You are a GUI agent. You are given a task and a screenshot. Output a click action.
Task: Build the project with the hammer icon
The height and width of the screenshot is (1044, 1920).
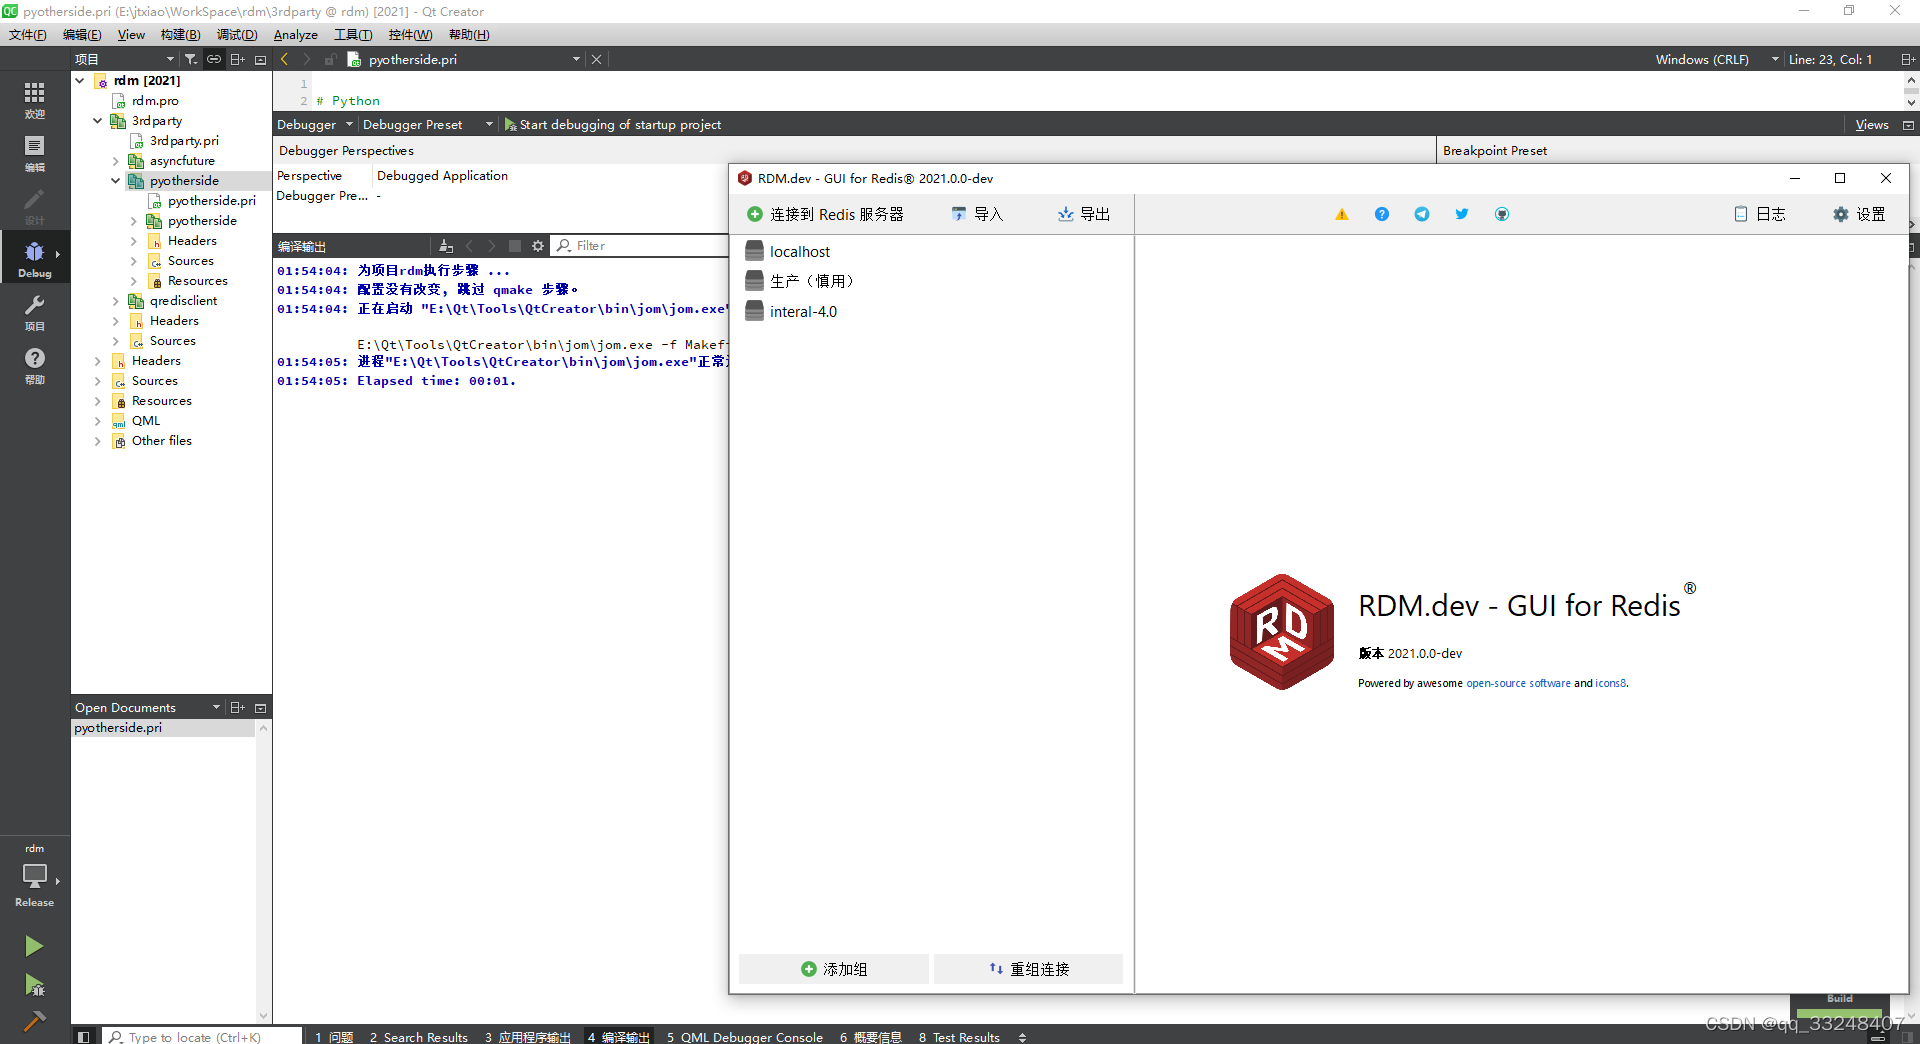[34, 1020]
